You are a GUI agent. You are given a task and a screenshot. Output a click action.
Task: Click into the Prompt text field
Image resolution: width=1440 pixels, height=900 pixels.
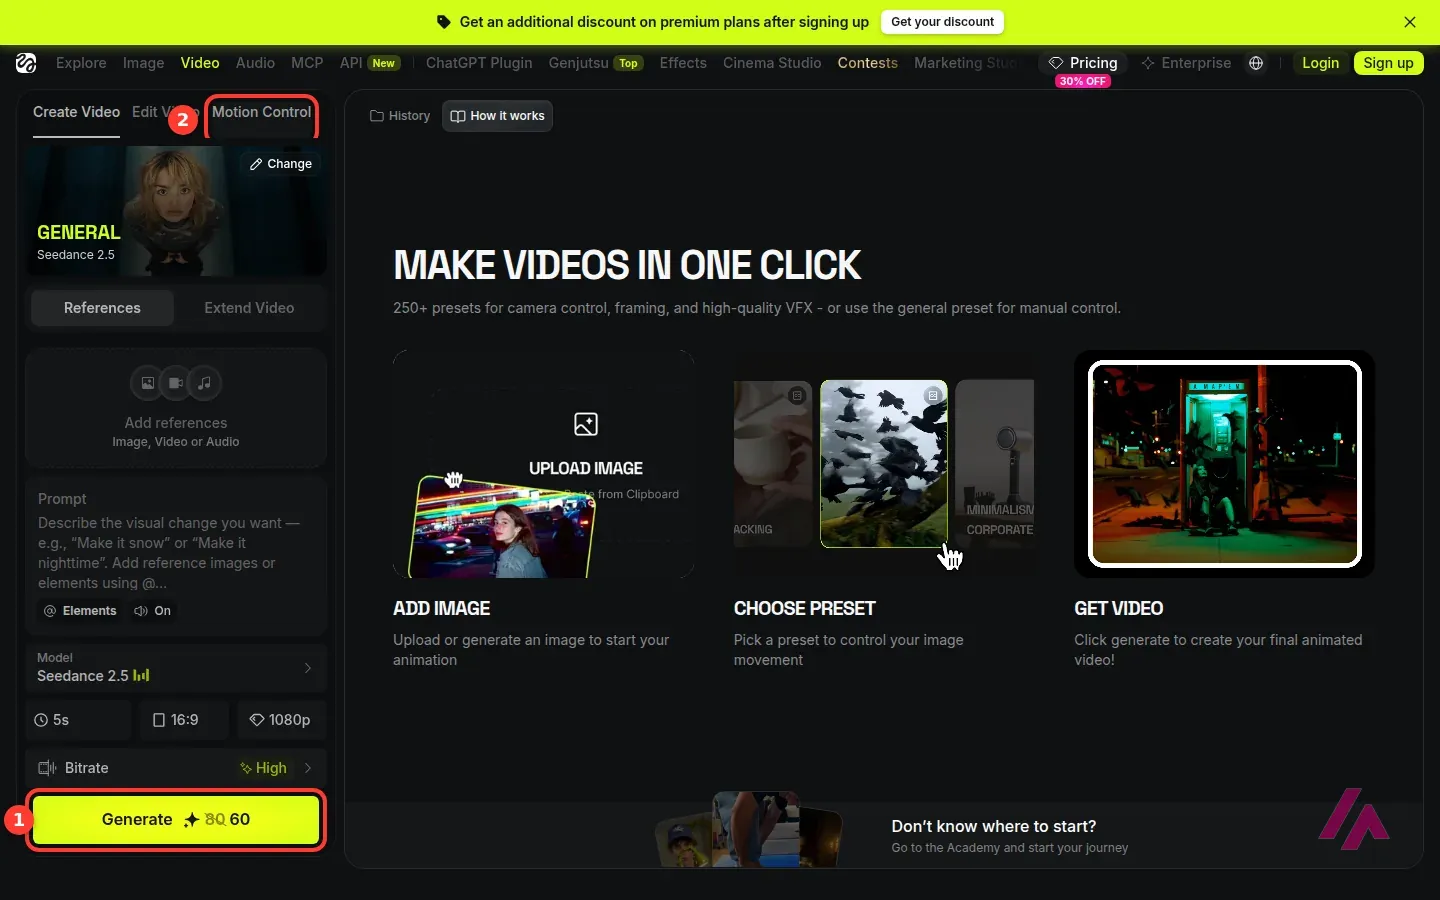point(176,553)
